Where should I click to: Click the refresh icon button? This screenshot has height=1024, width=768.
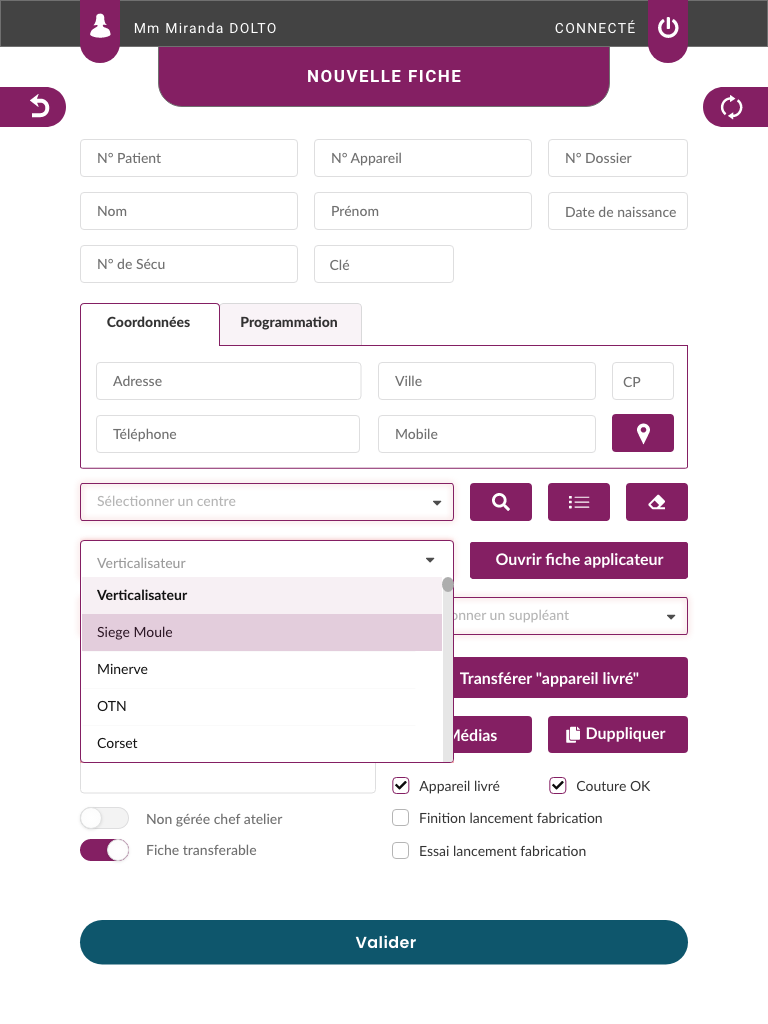pyautogui.click(x=731, y=106)
